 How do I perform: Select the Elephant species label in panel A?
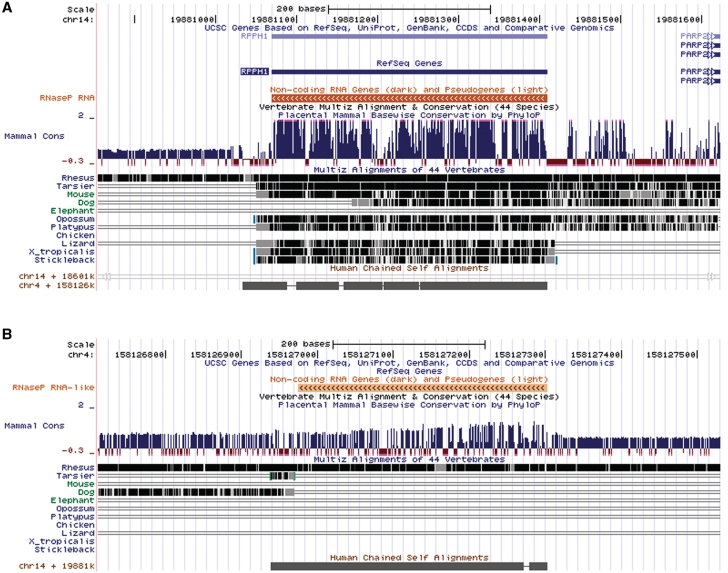click(72, 211)
